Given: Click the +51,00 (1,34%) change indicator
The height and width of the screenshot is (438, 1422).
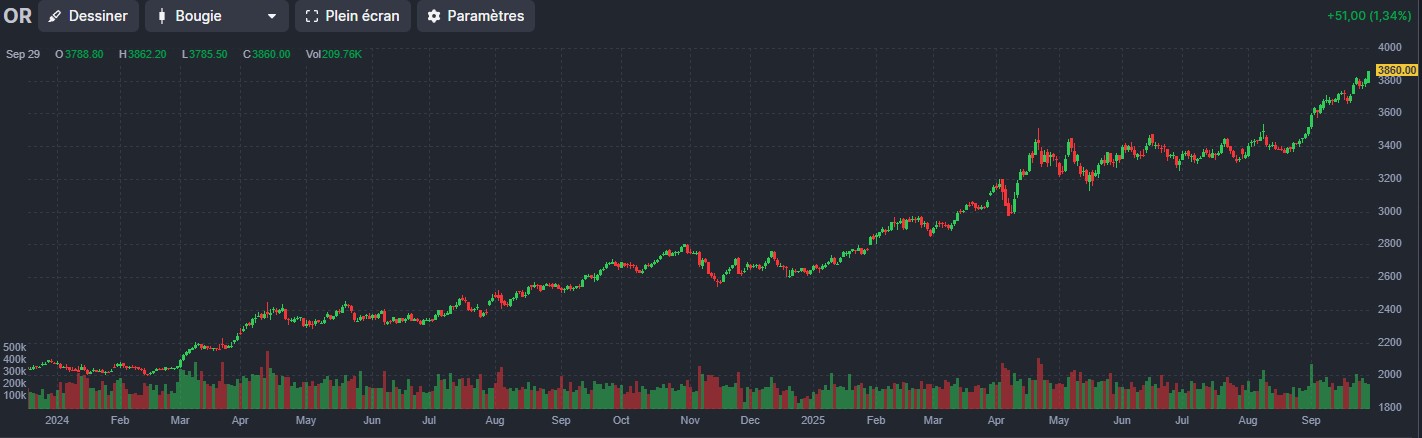Looking at the screenshot, I should pos(1371,16).
